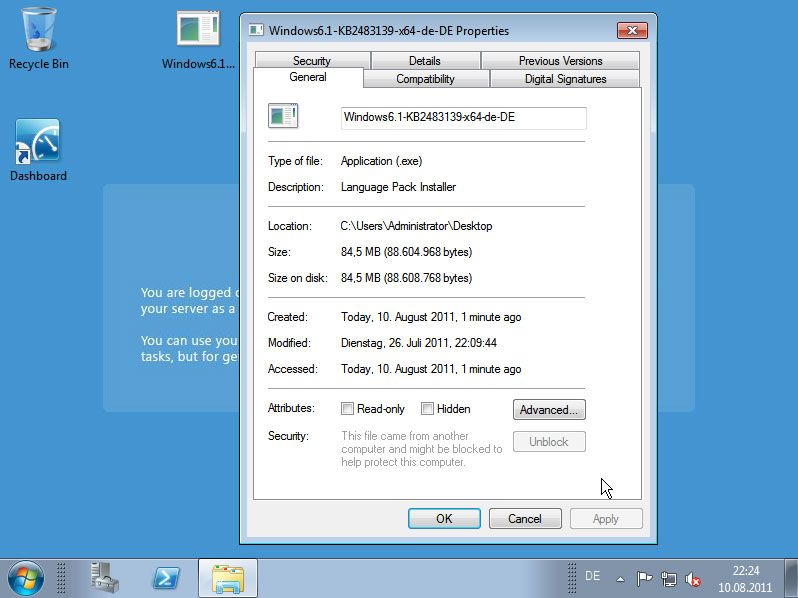Screen dimensions: 798x598
Task: Select the General tab
Action: pos(308,77)
